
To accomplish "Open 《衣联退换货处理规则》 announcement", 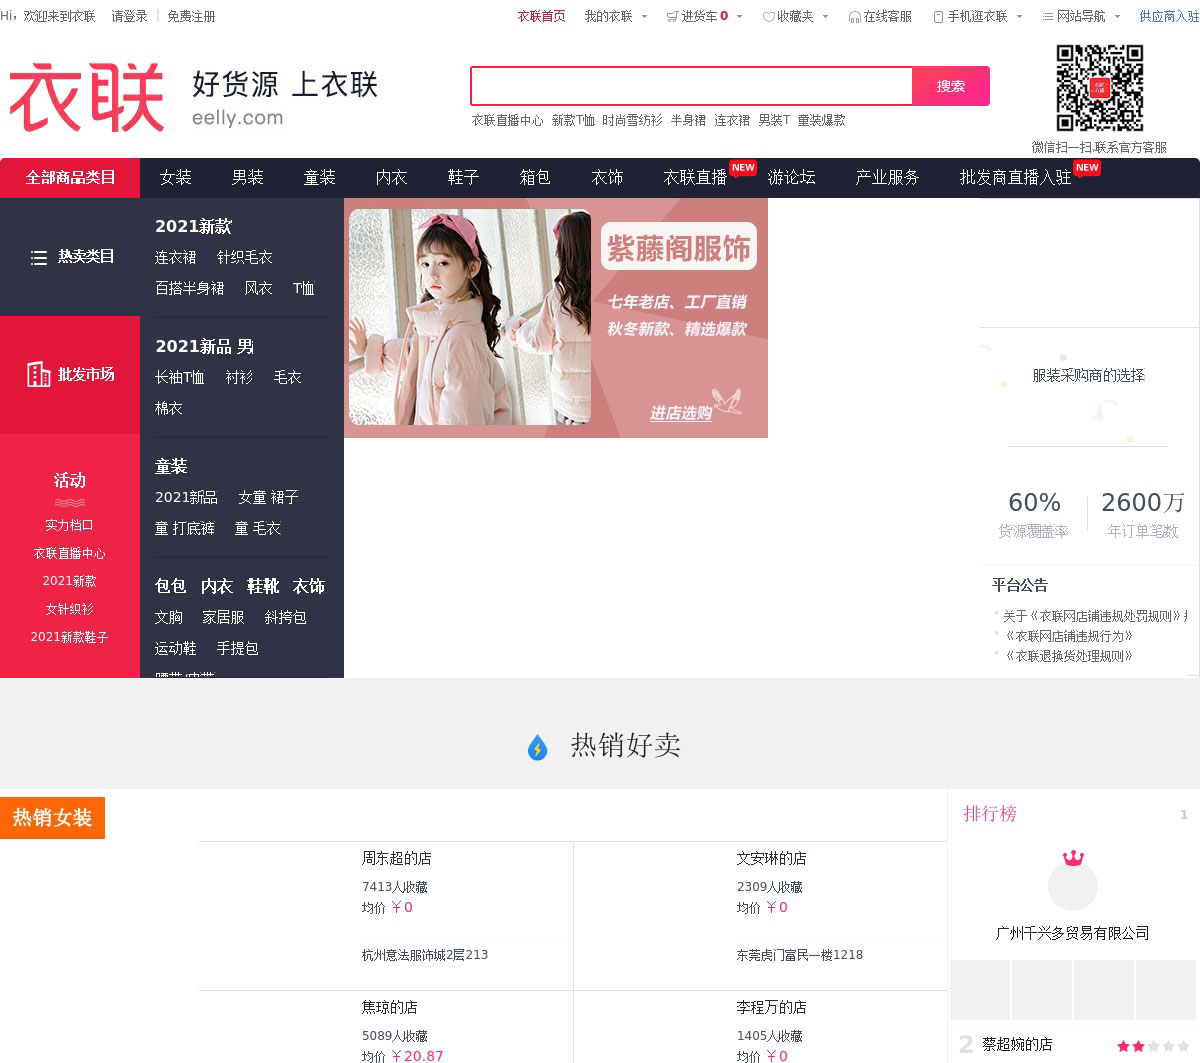I will click(1068, 657).
